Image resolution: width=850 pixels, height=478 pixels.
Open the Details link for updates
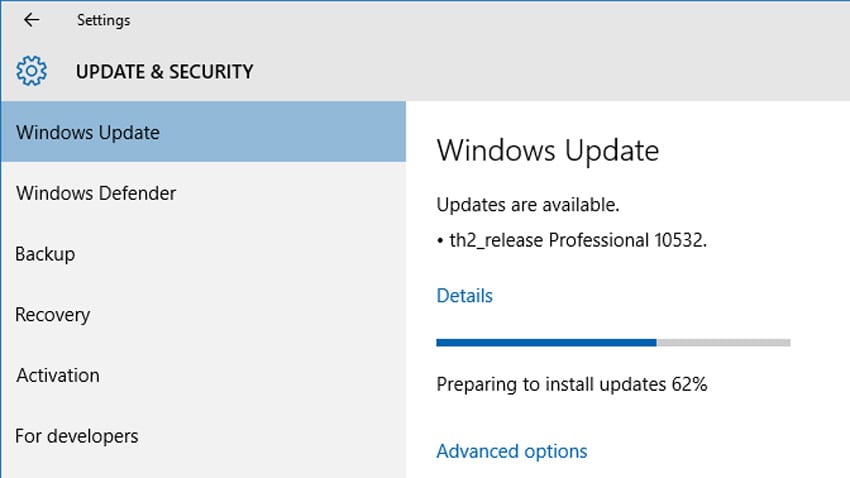tap(464, 296)
